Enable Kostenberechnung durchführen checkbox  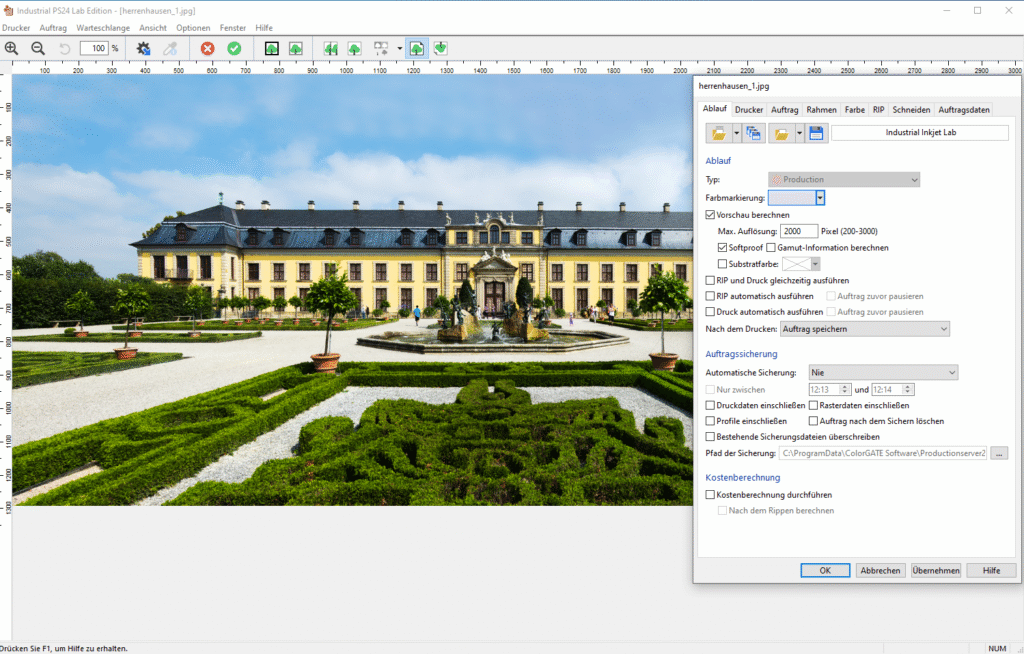710,495
